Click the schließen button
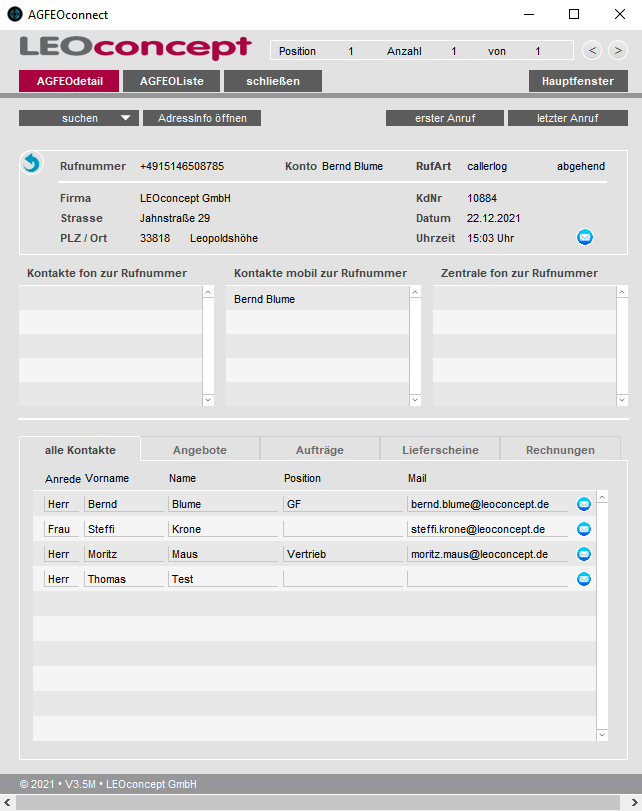Screen dimensions: 642x811 pyautogui.click(x=273, y=81)
